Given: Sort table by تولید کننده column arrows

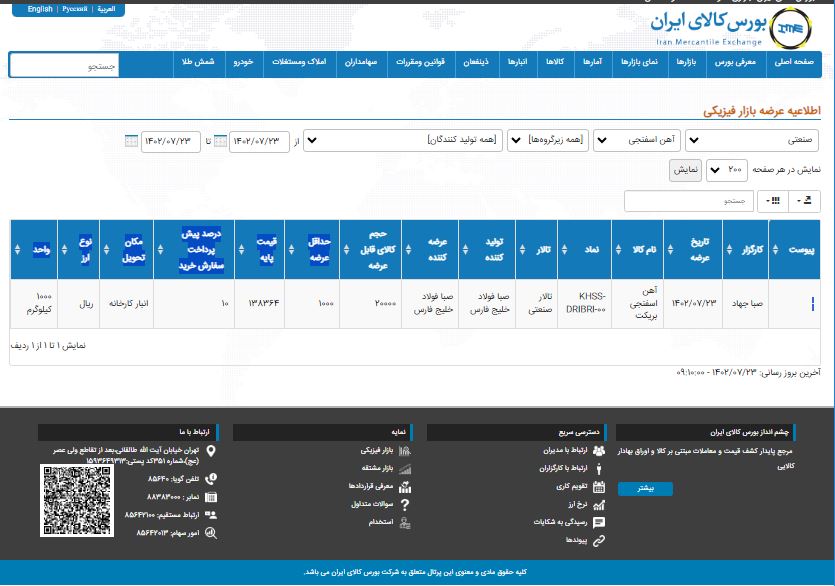Looking at the screenshot, I should coord(465,249).
